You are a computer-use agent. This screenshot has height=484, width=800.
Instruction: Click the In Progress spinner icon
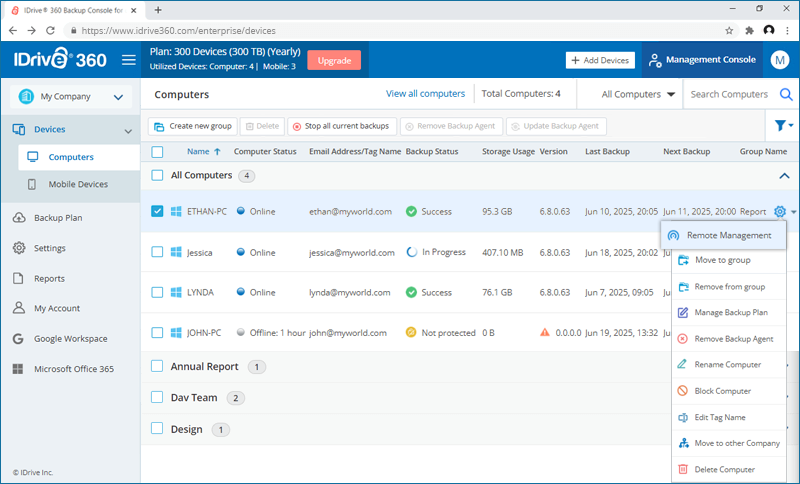pos(411,252)
